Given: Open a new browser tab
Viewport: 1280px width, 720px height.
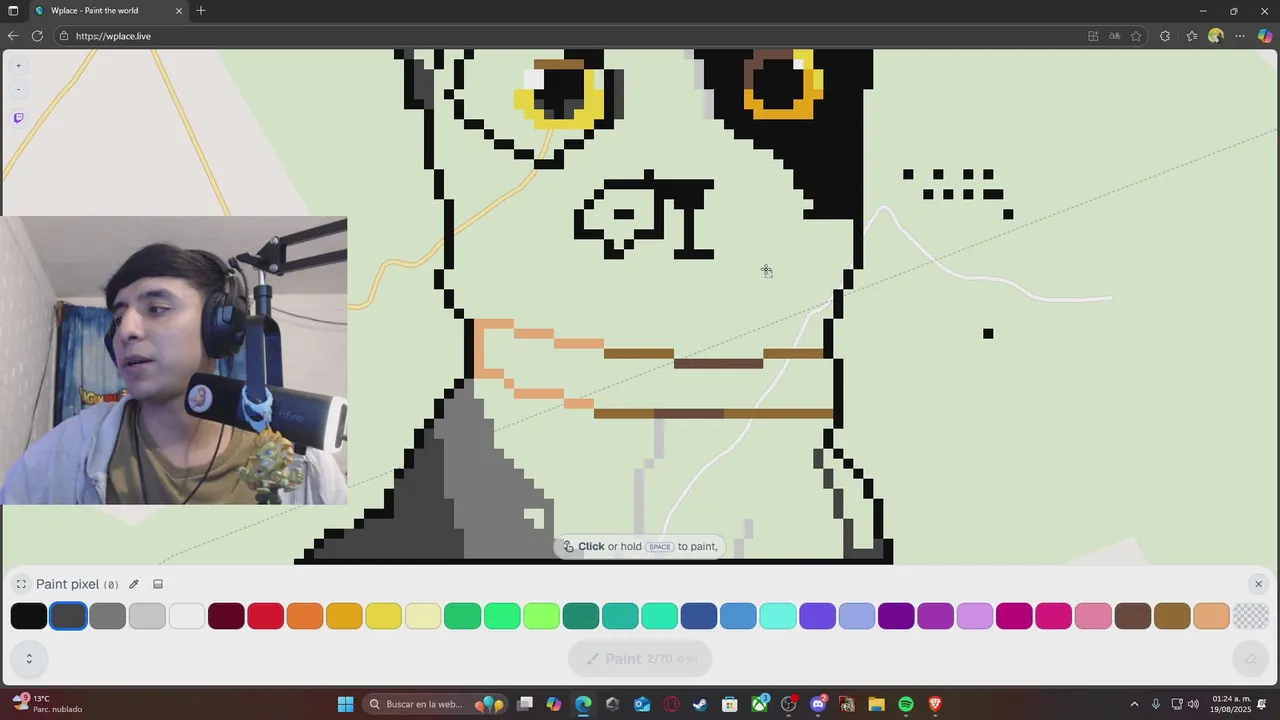Looking at the screenshot, I should (201, 11).
